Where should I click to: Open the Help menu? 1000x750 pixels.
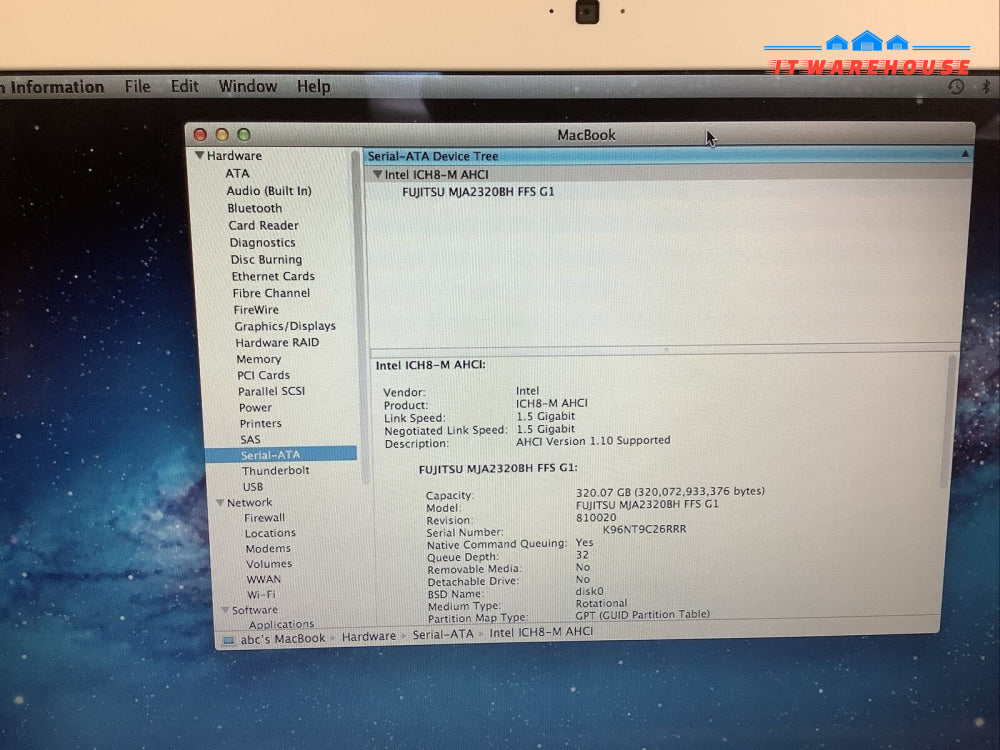pyautogui.click(x=313, y=86)
